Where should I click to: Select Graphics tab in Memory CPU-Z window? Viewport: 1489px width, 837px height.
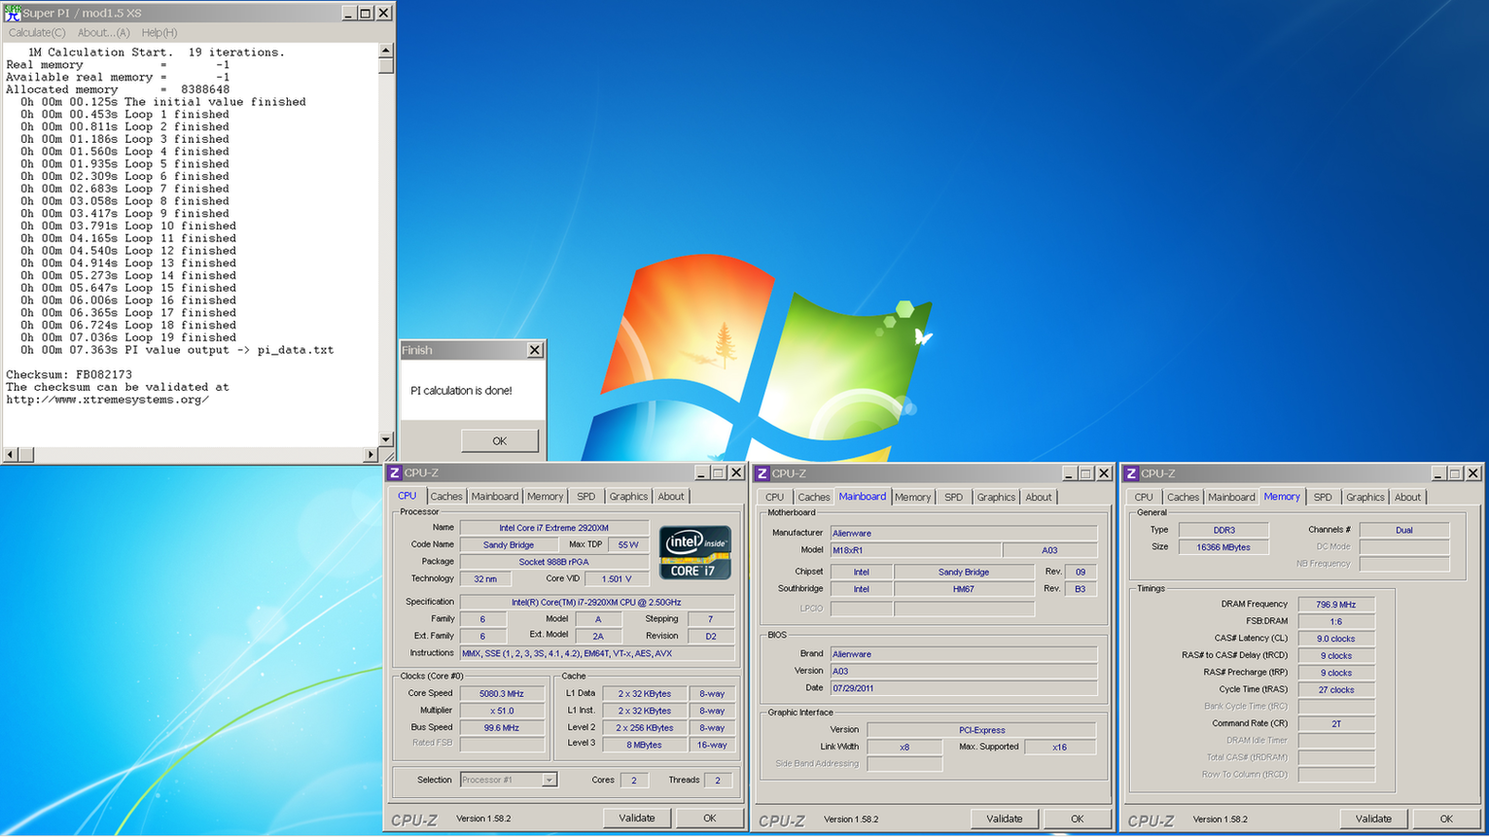click(x=1365, y=498)
